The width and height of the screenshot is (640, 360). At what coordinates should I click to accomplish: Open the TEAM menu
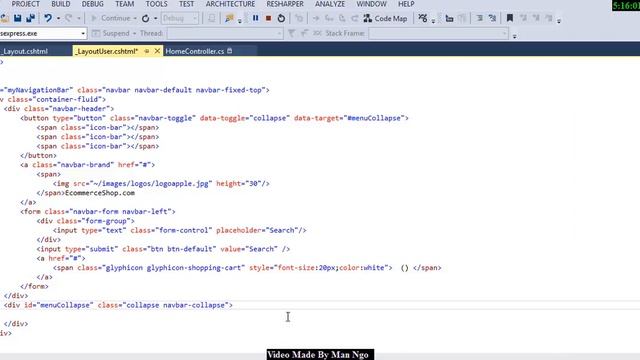point(124,4)
